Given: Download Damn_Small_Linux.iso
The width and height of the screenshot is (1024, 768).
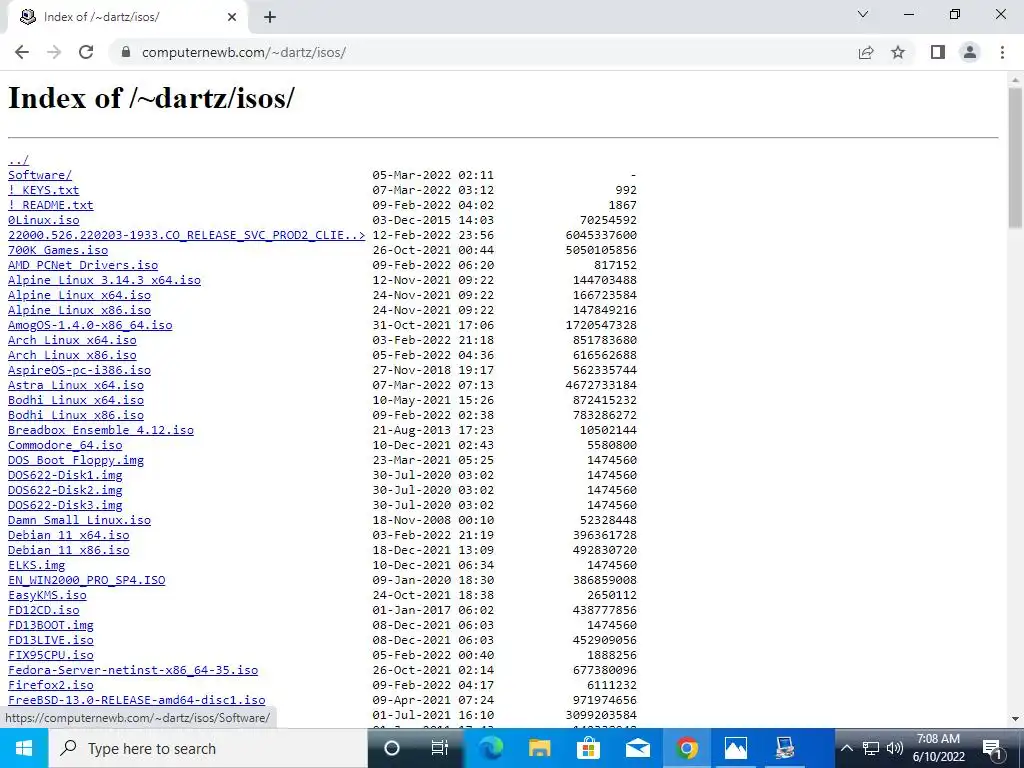Looking at the screenshot, I should (79, 520).
